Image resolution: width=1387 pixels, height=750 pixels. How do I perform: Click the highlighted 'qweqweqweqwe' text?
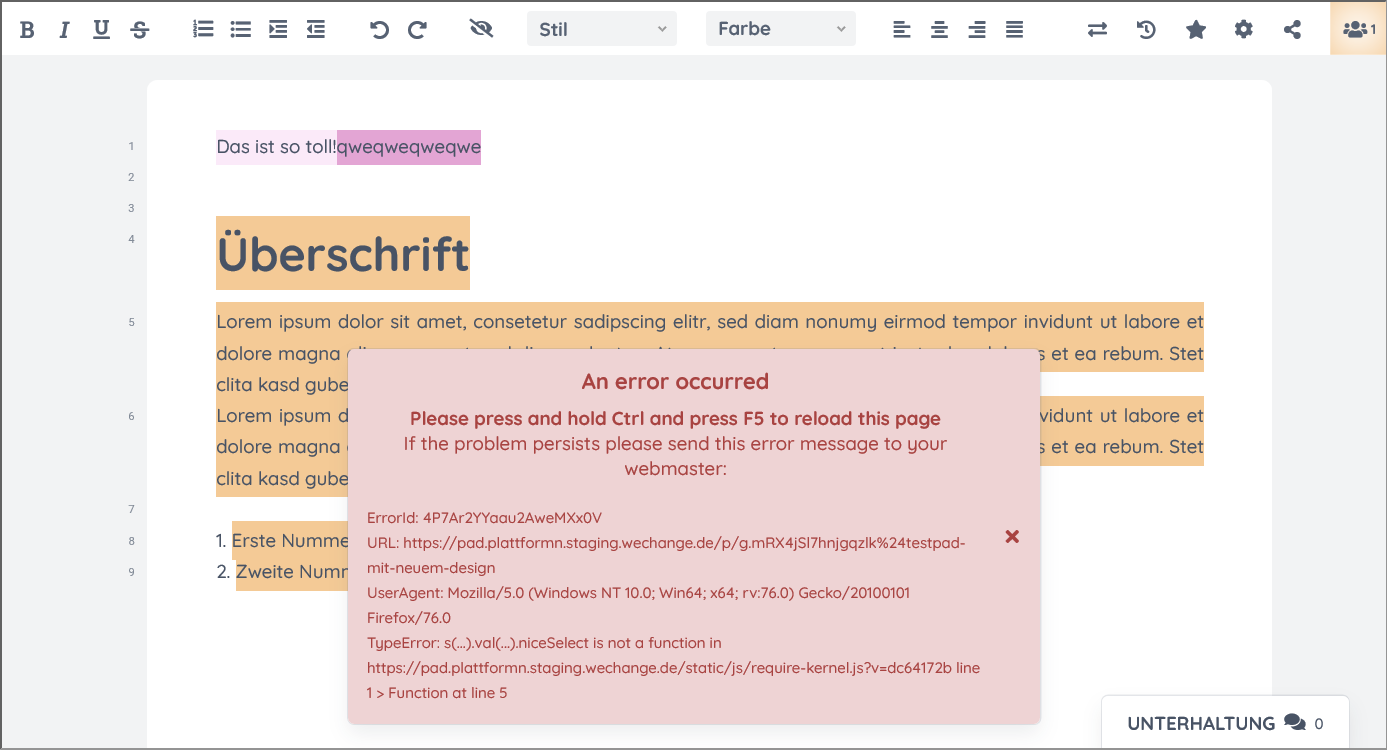point(409,148)
